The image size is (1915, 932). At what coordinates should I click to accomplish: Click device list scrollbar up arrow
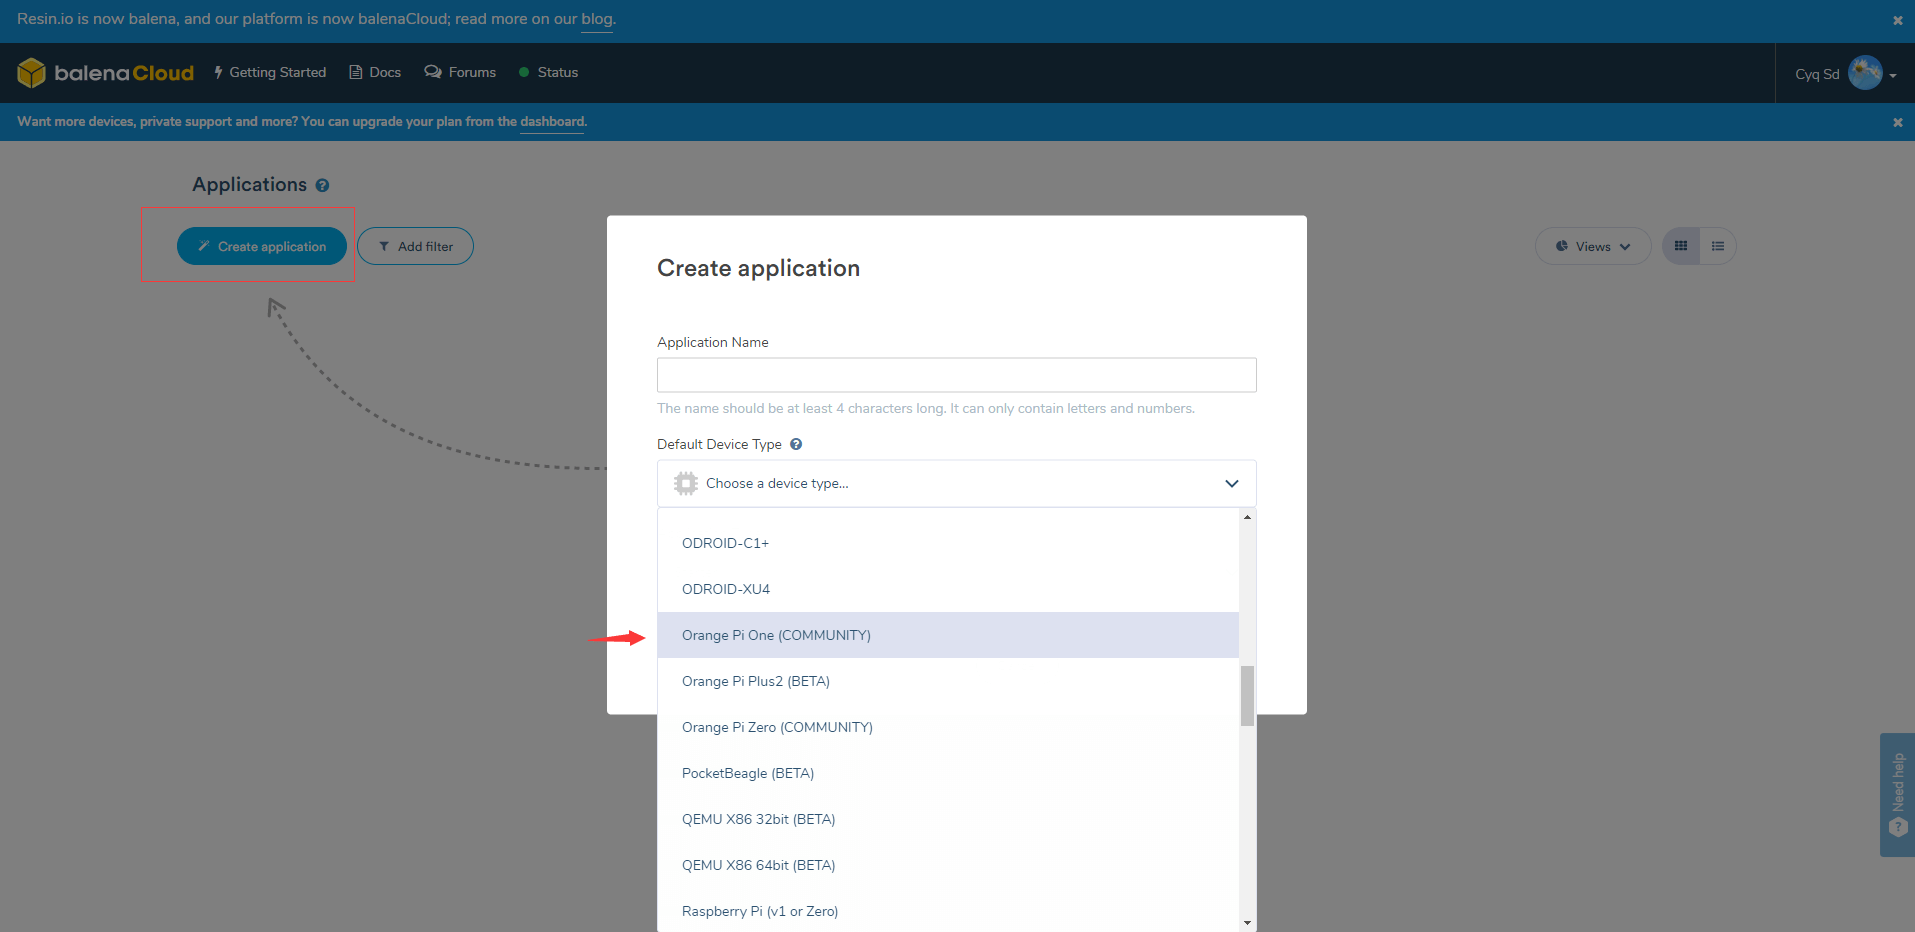(1247, 517)
